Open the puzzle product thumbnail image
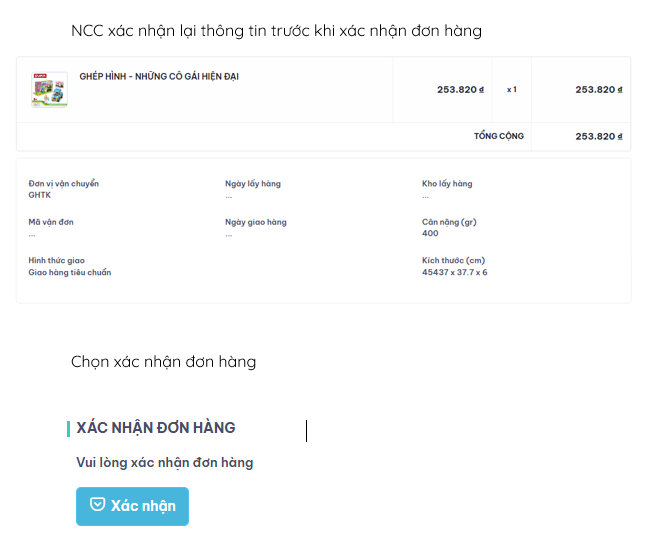Viewport: 647px width, 535px height. [49, 89]
